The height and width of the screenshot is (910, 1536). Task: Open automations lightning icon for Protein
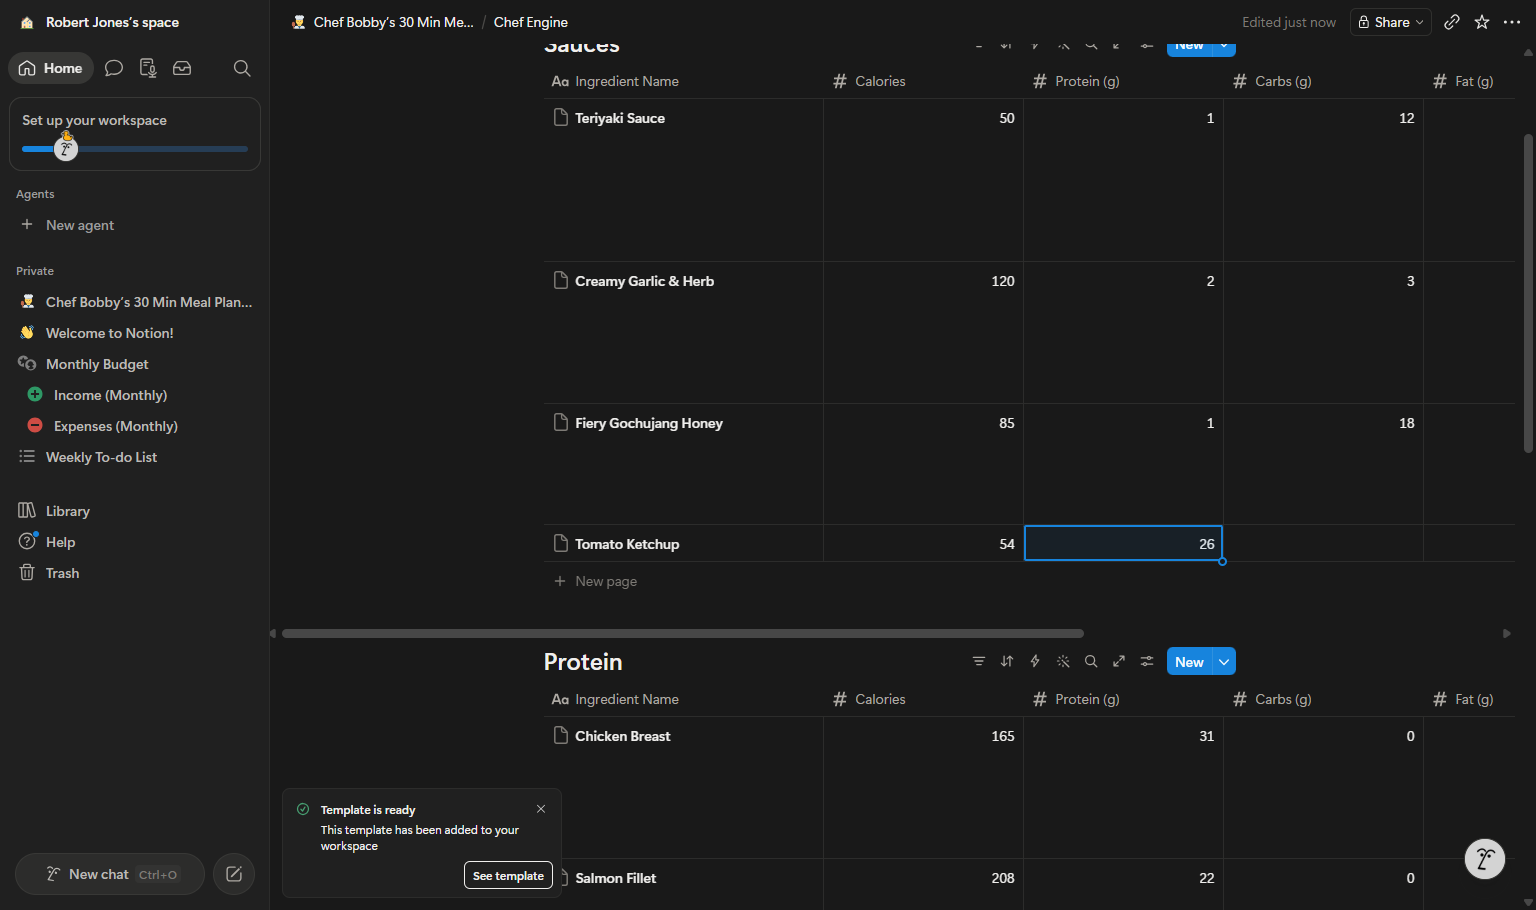pos(1035,661)
